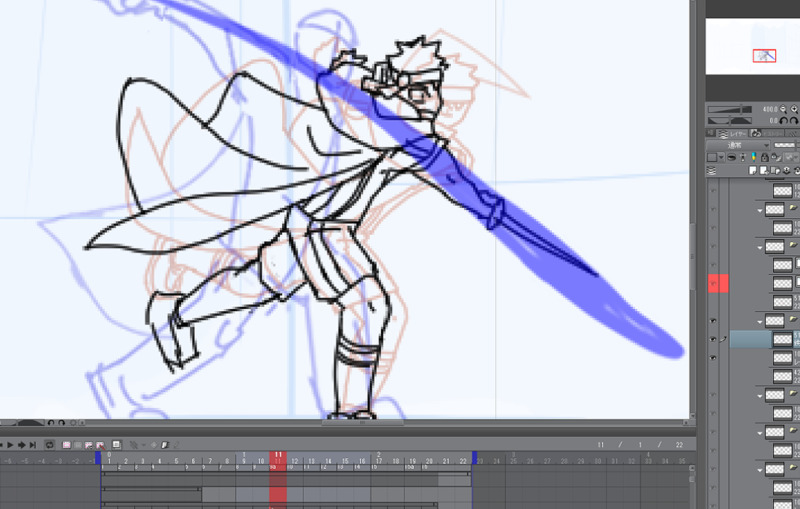Click the layer palette color swatch
This screenshot has height=509, width=800.
click(x=712, y=158)
